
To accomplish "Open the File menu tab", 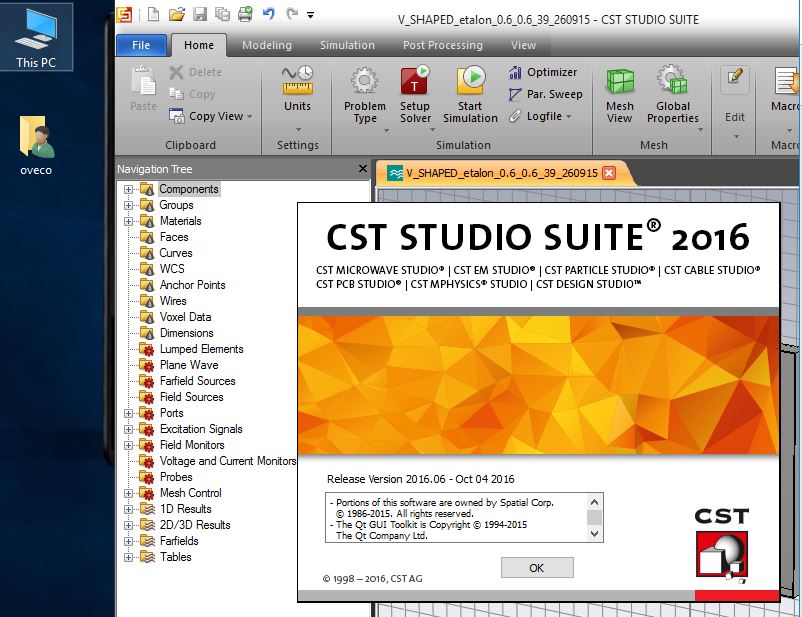I will tap(141, 45).
